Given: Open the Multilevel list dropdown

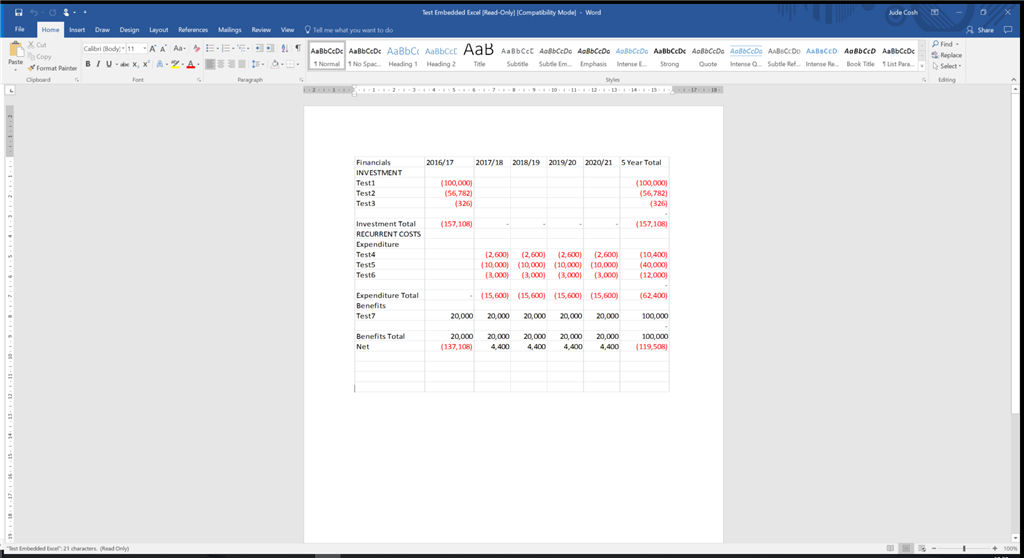Looking at the screenshot, I should [x=248, y=48].
